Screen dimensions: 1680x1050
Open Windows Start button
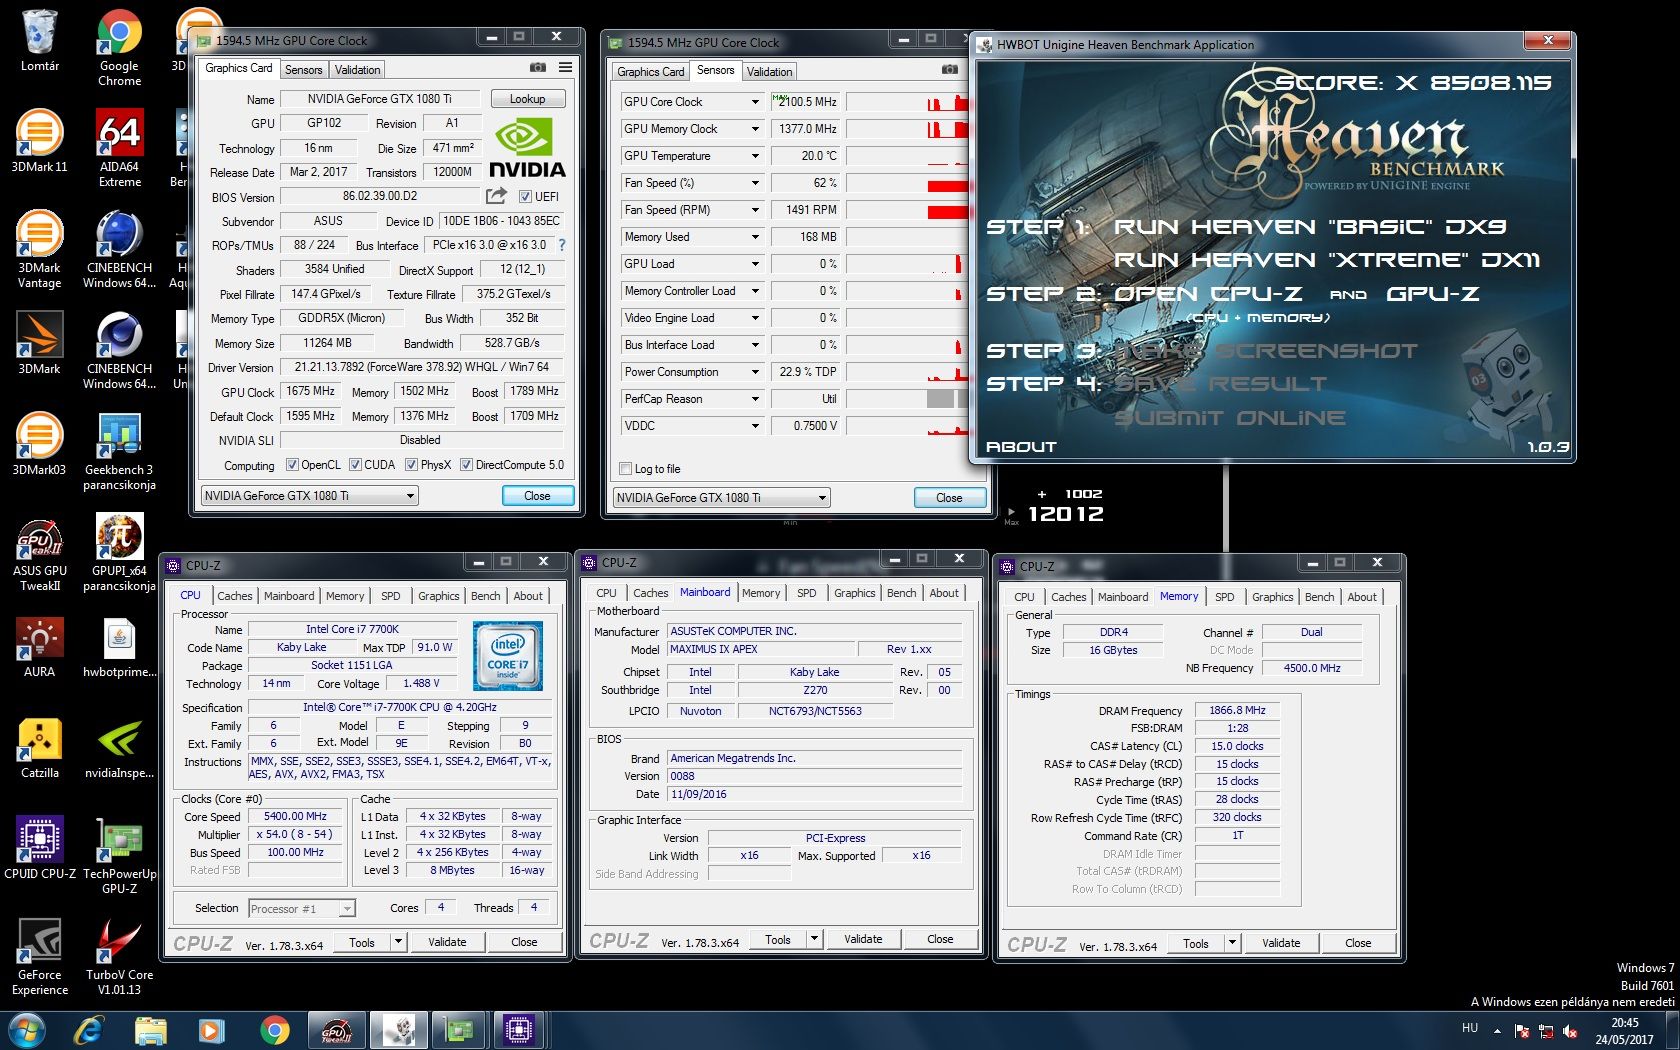click(x=26, y=1030)
